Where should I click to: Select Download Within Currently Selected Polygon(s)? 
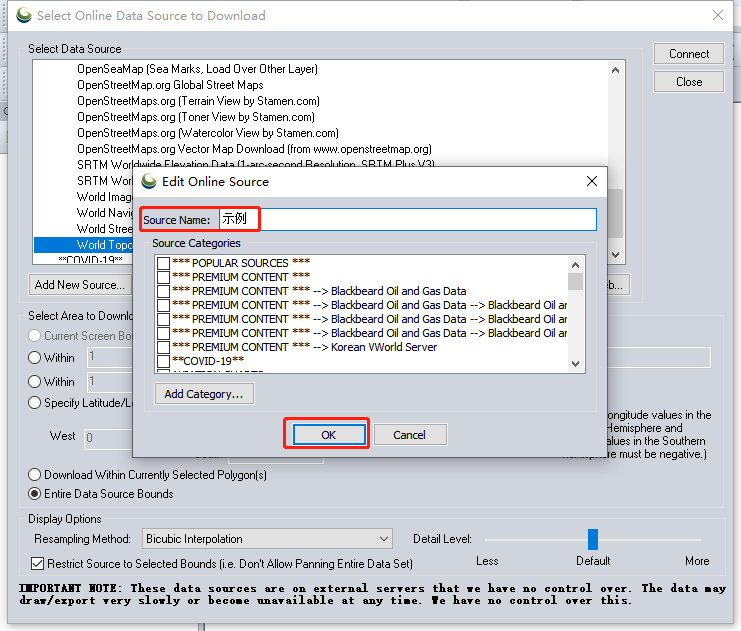point(34,475)
